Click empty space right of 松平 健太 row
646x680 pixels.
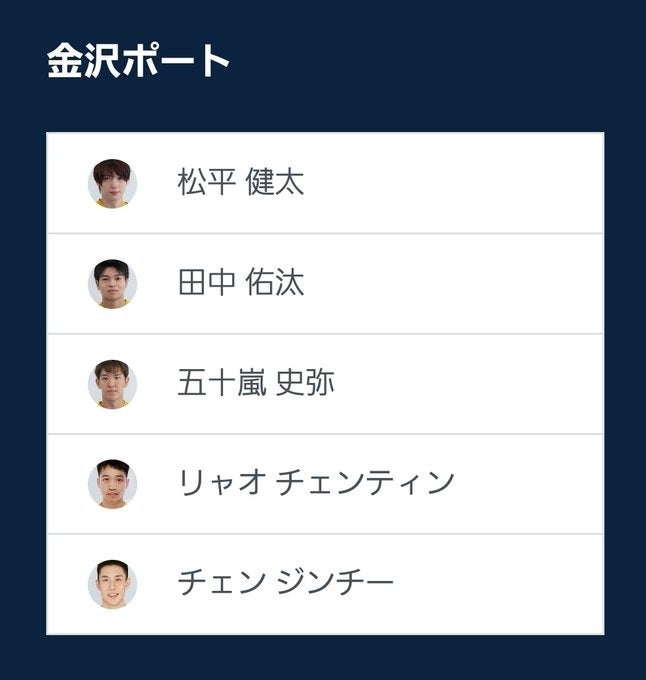tap(480, 183)
